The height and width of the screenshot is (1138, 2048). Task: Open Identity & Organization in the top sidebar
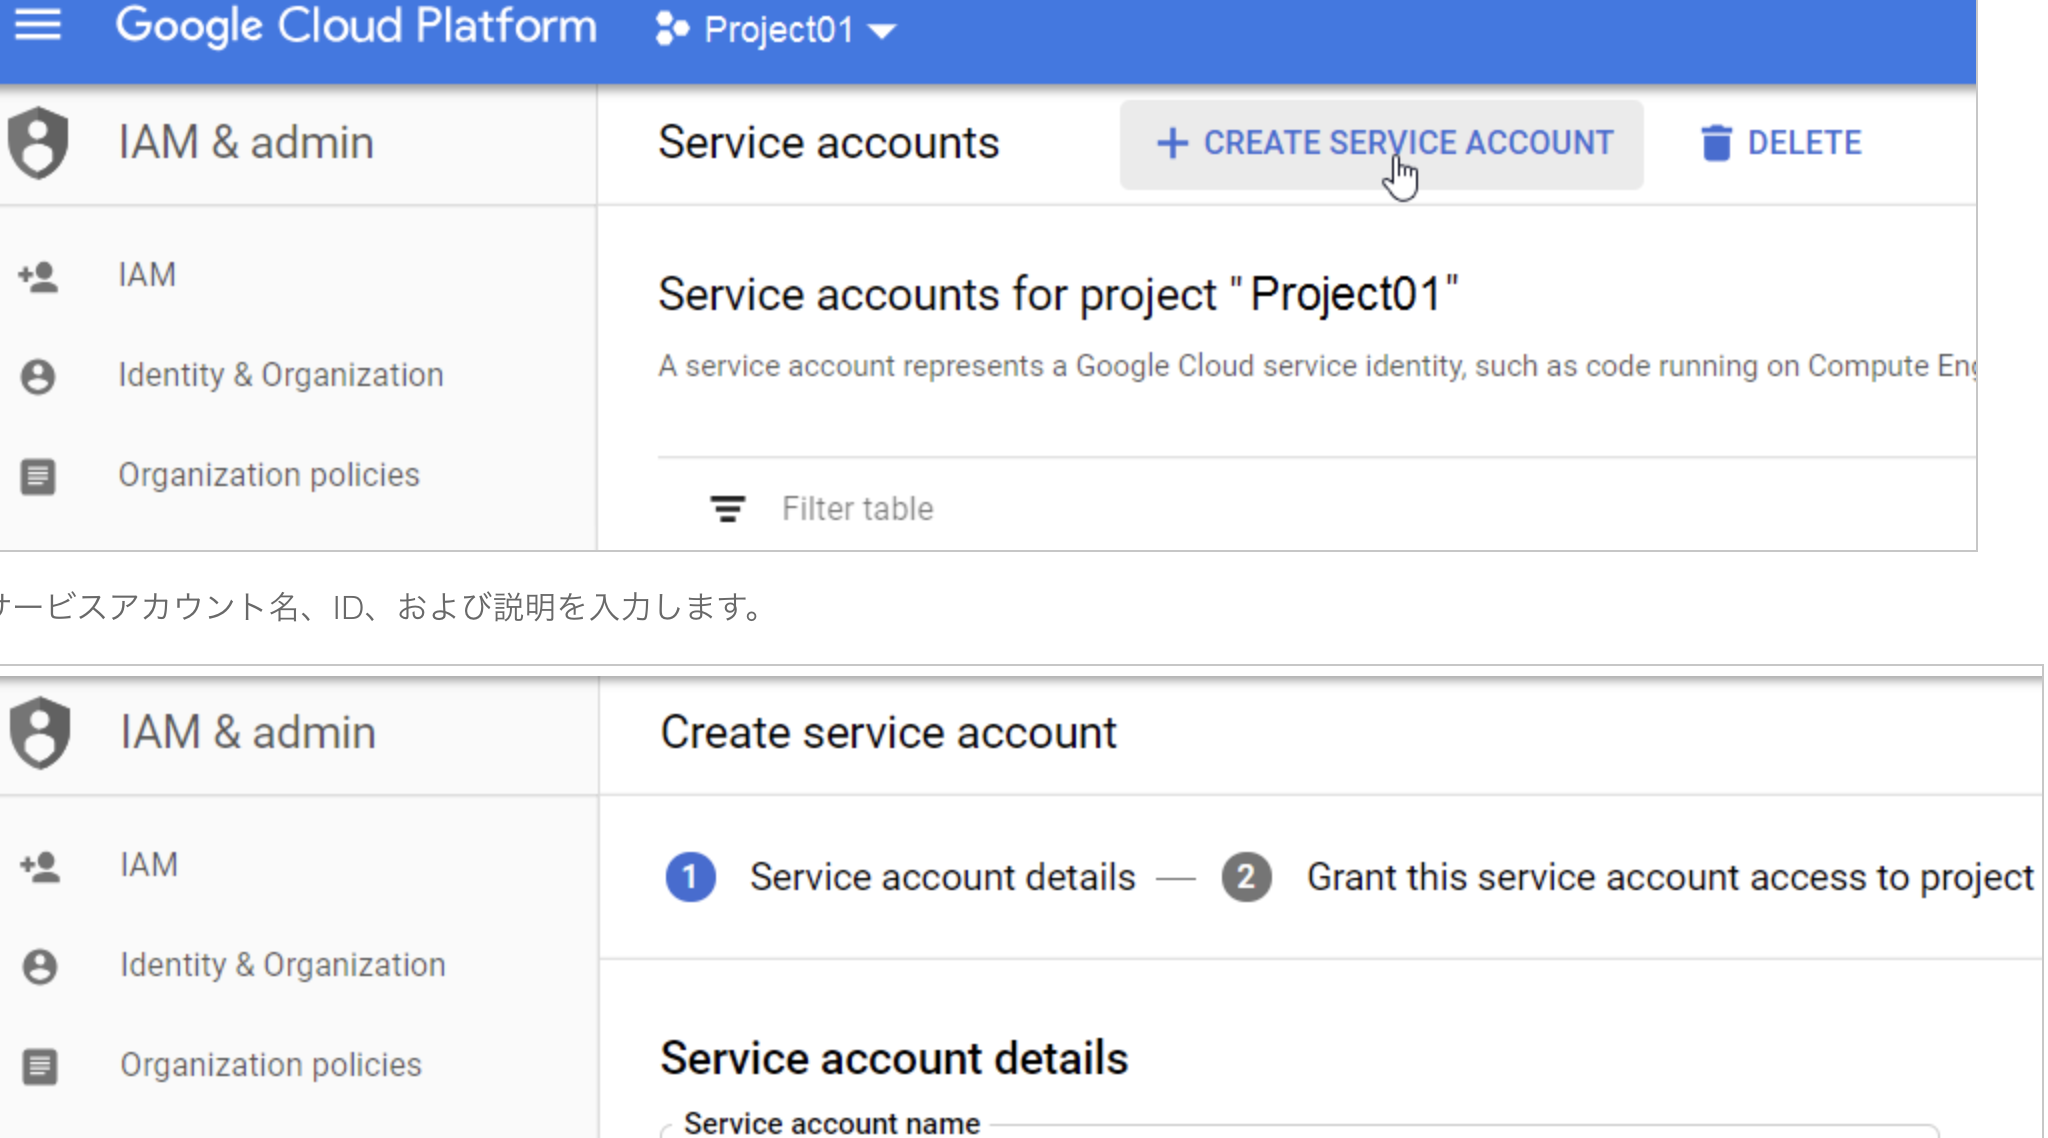click(280, 375)
